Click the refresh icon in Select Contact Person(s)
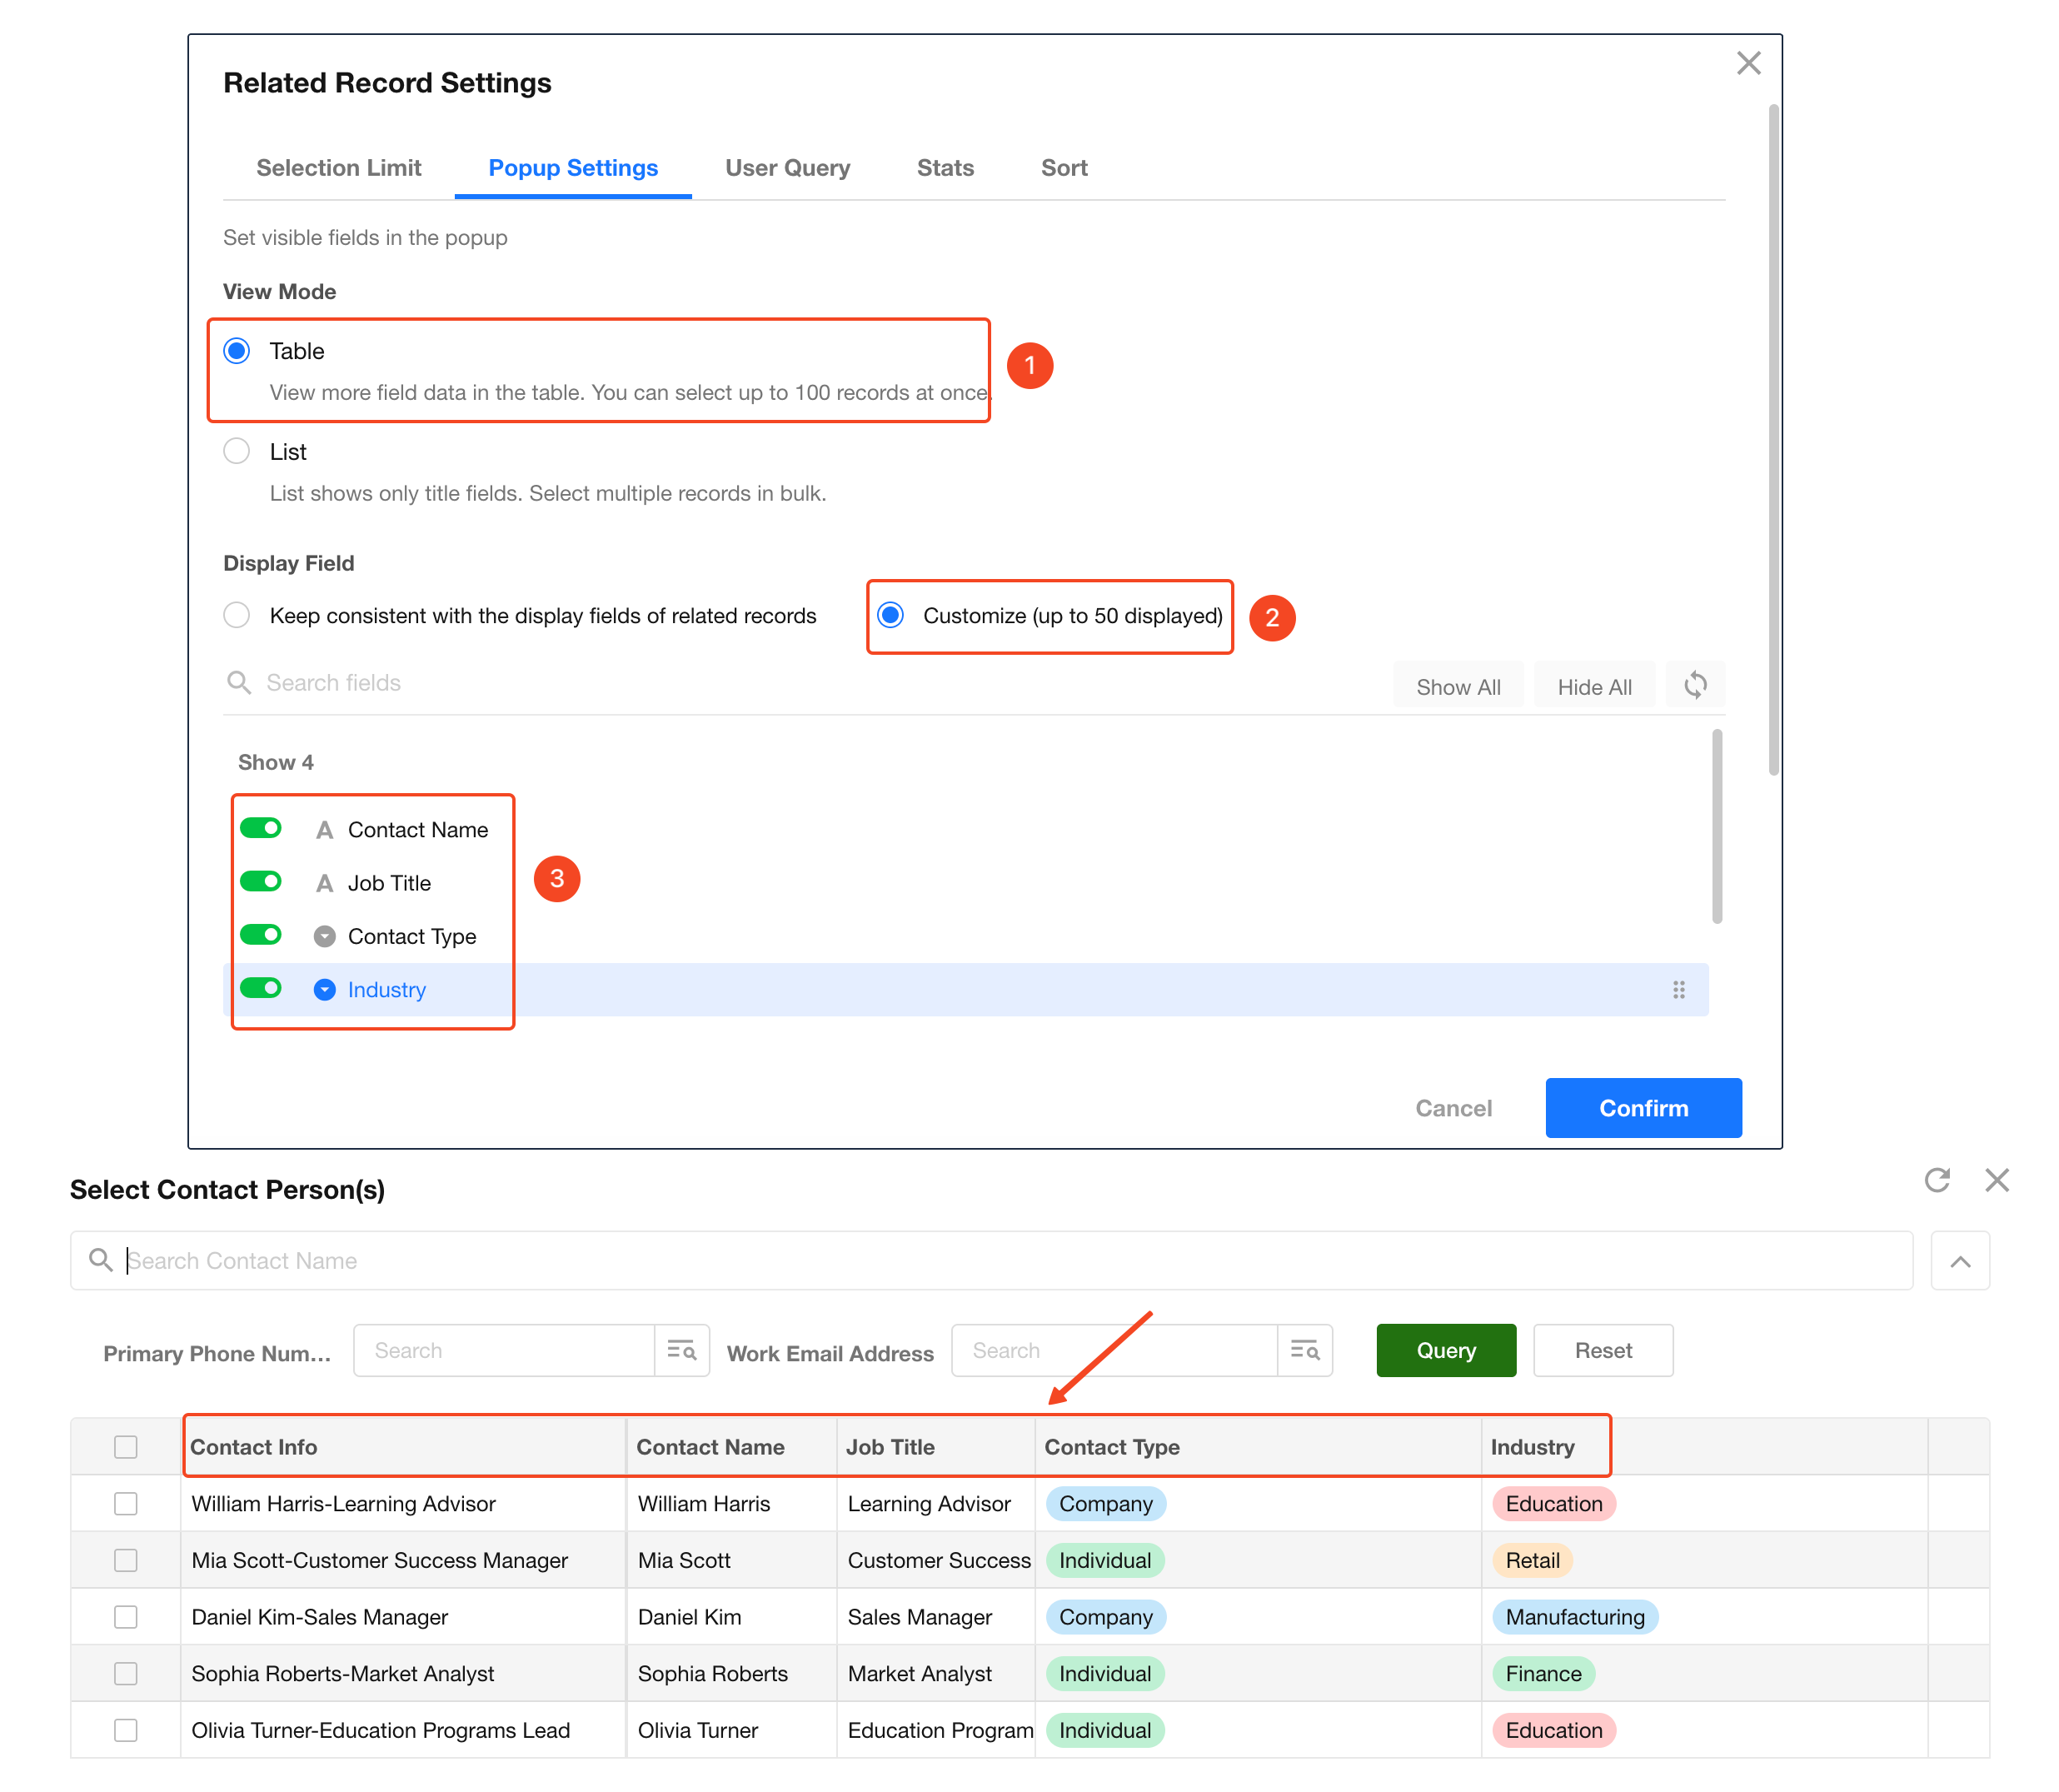The width and height of the screenshot is (2059, 1792). 1937,1180
